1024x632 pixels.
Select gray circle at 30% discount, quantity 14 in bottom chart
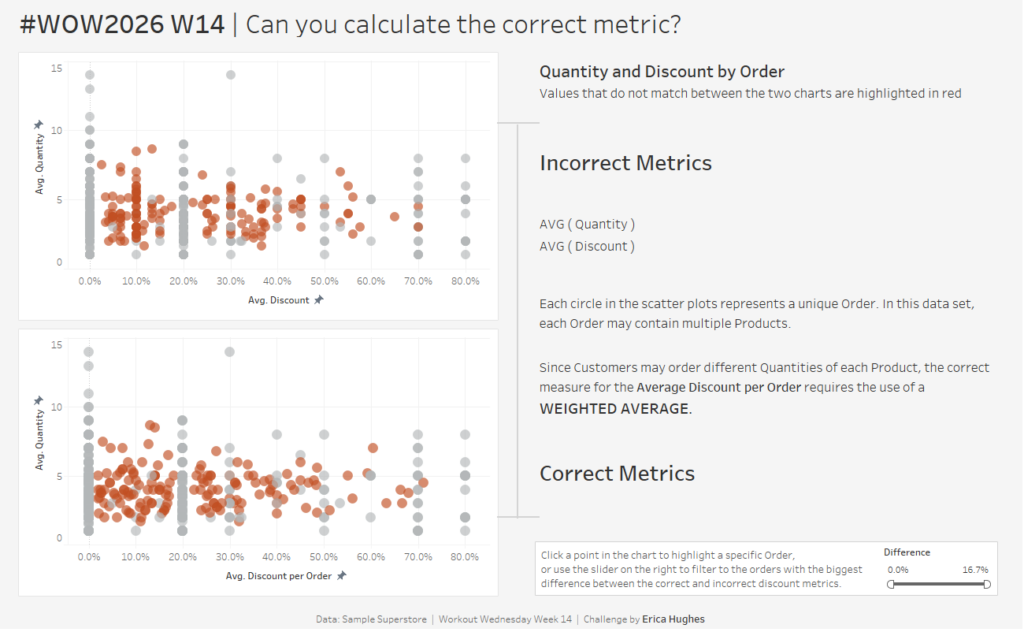pos(230,352)
